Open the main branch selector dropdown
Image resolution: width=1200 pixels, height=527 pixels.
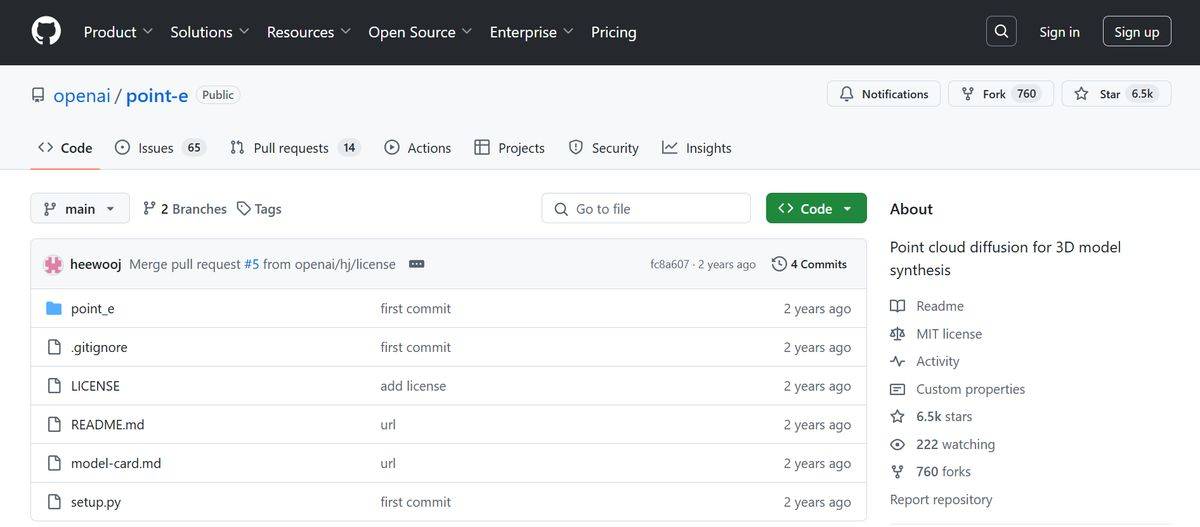(80, 209)
